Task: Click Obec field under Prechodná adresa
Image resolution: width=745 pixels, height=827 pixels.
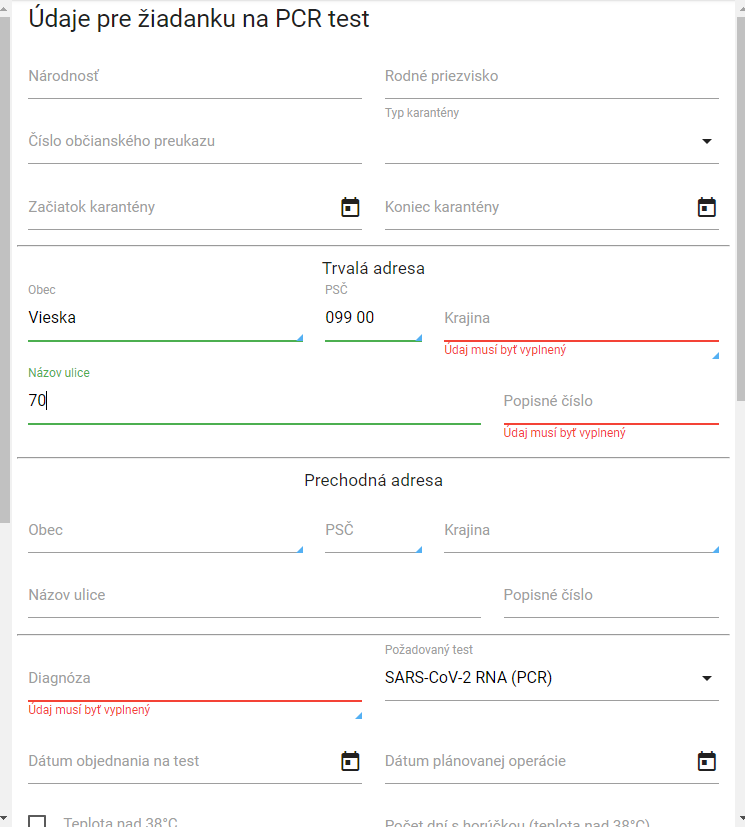Action: pyautogui.click(x=165, y=531)
